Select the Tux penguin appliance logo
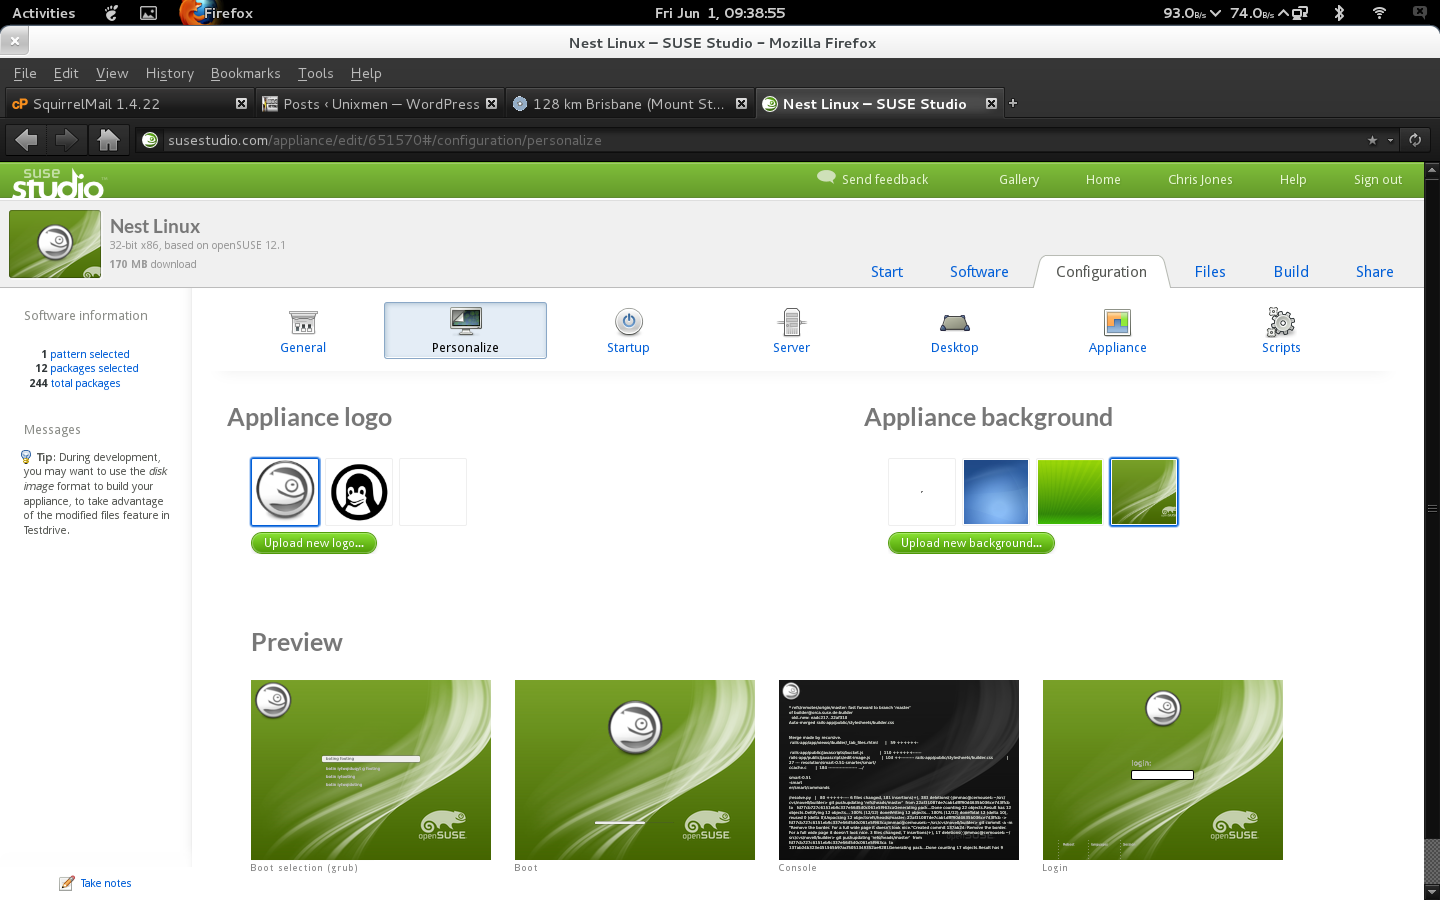The width and height of the screenshot is (1440, 900). click(x=359, y=492)
